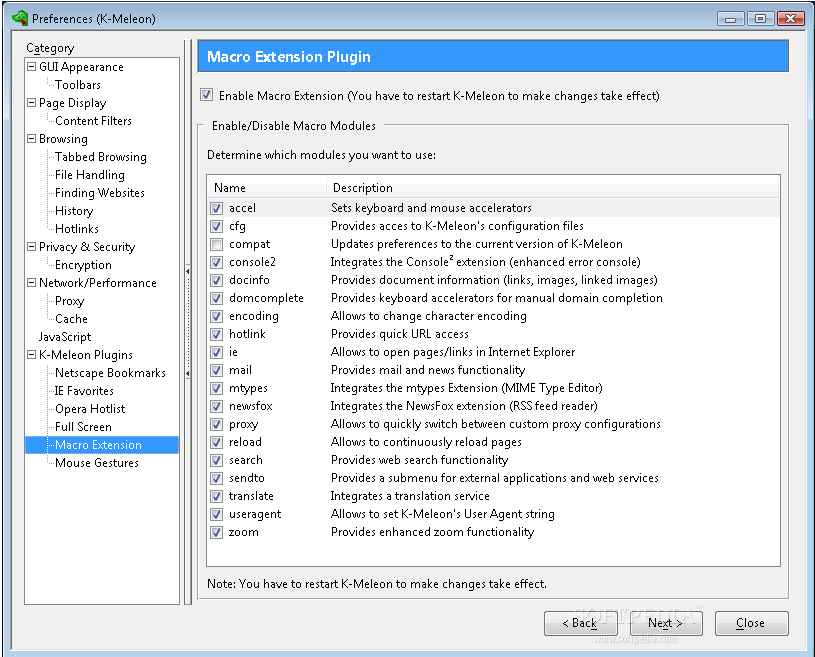Open the Content Filters category

[94, 121]
